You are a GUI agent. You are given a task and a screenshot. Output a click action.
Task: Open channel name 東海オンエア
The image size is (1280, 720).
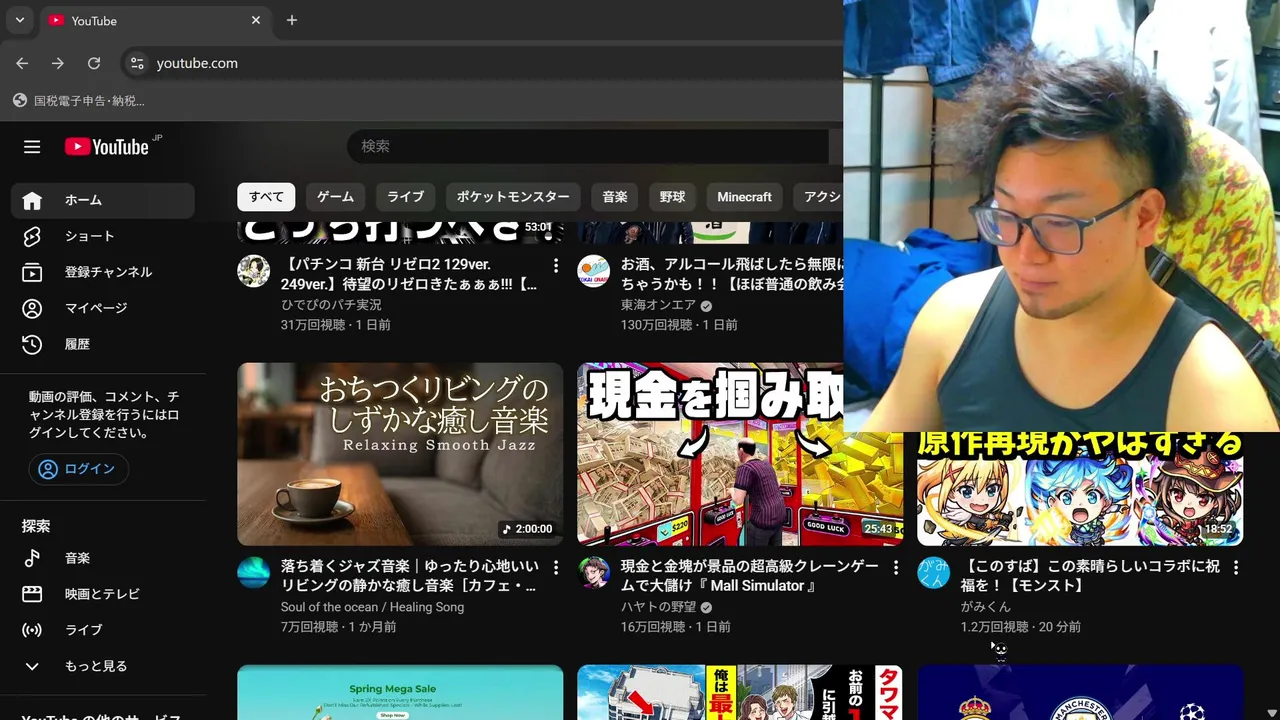658,305
